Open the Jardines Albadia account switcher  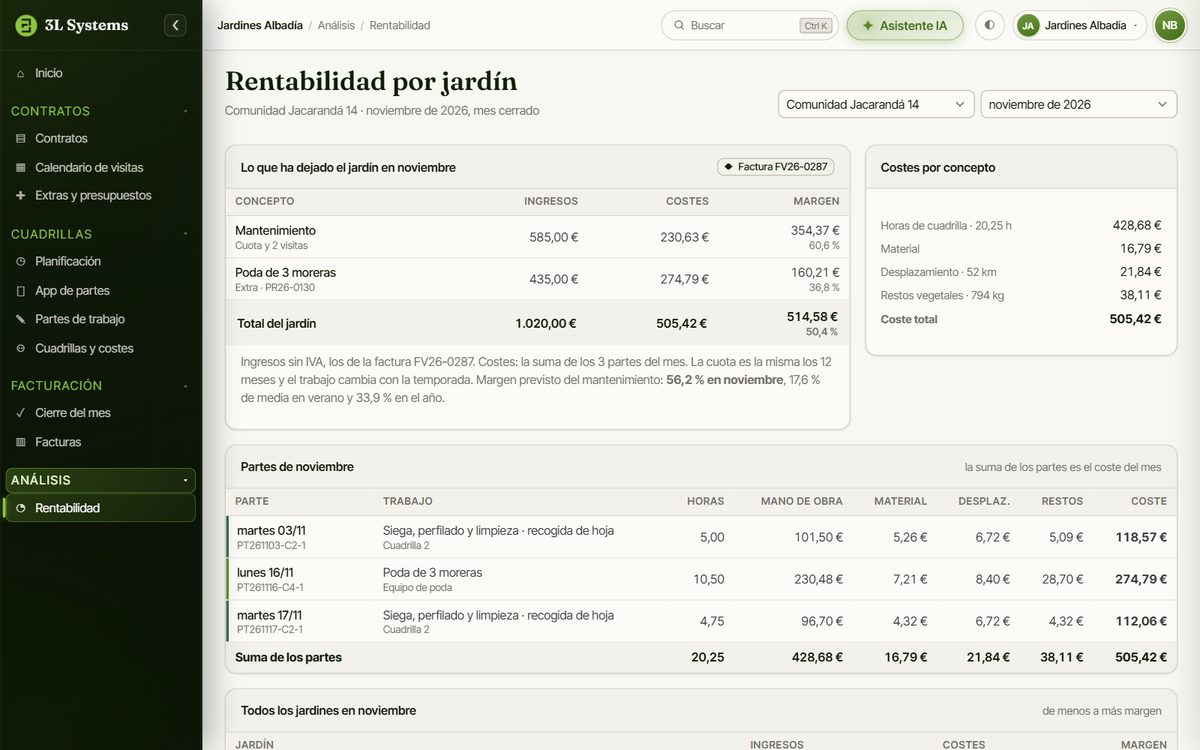click(x=1080, y=25)
